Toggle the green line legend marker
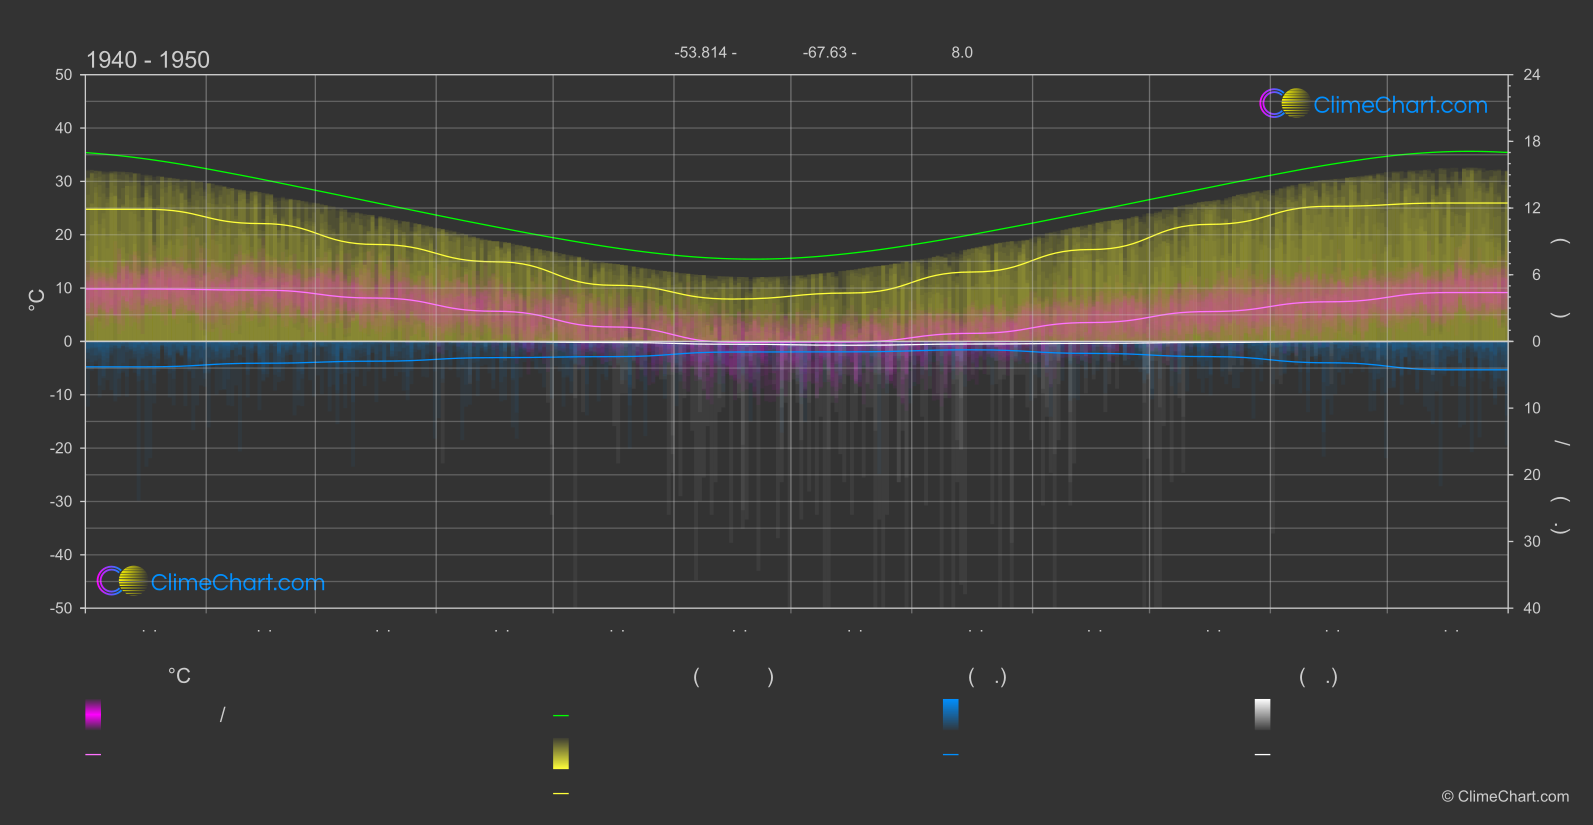The image size is (1593, 825). pyautogui.click(x=561, y=716)
